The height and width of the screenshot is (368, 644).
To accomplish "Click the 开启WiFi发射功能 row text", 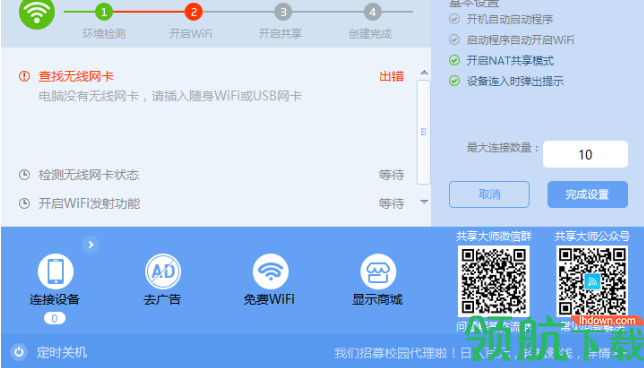I will tap(89, 203).
